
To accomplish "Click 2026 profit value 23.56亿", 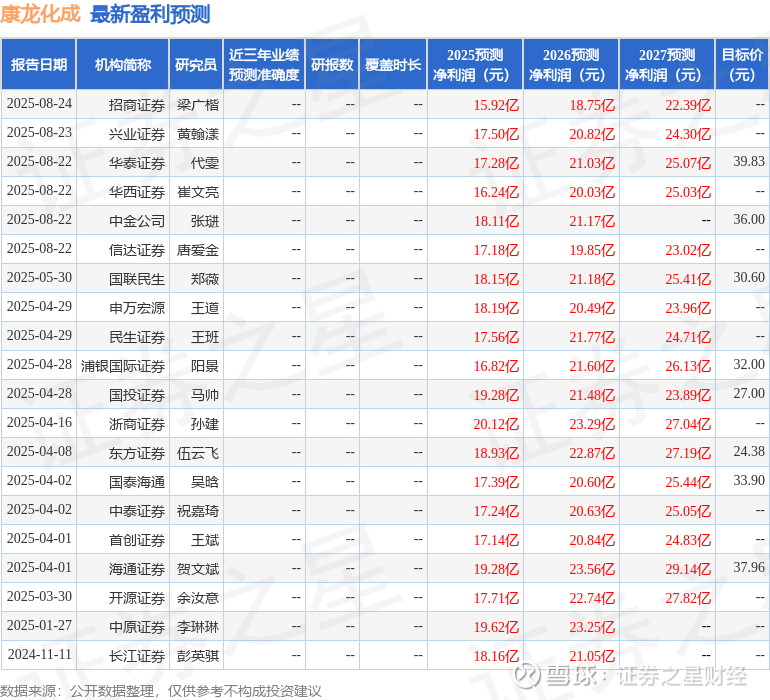I will [592, 569].
